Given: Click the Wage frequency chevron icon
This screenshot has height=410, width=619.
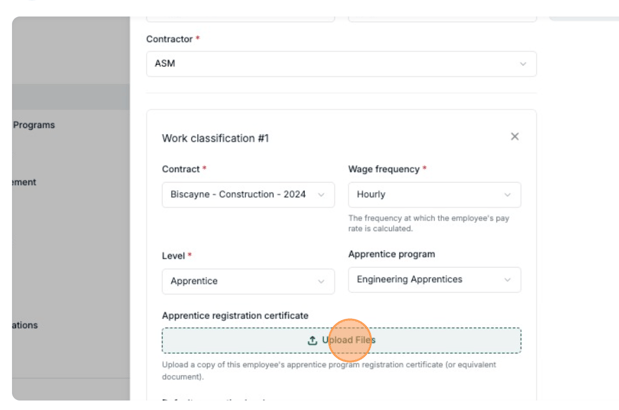Looking at the screenshot, I should tap(507, 195).
